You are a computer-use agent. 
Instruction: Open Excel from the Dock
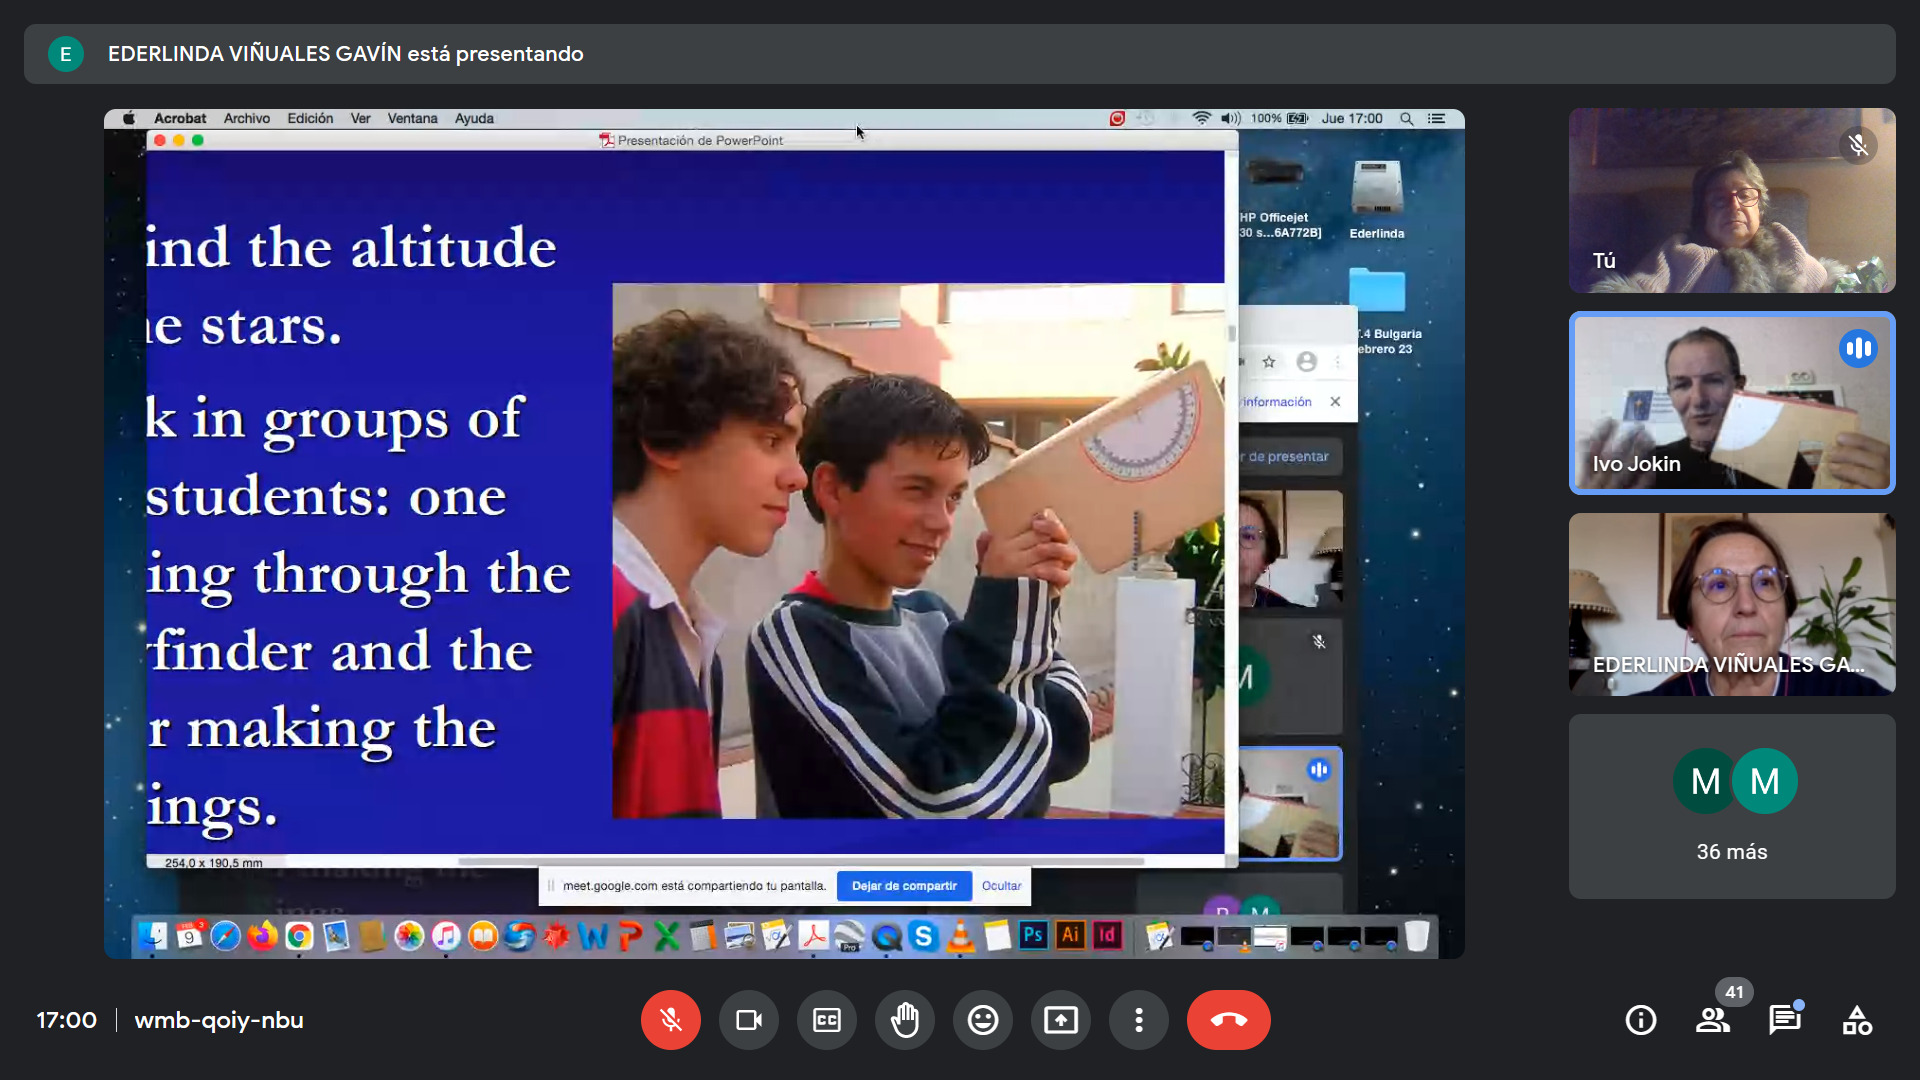click(667, 936)
